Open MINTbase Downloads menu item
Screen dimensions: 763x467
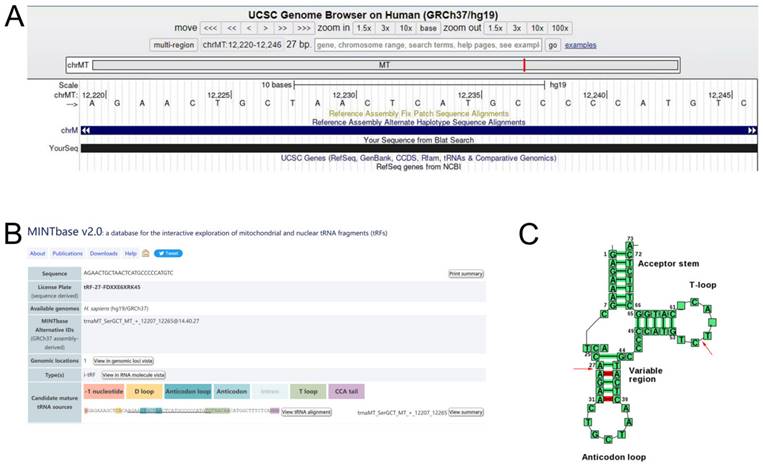(104, 253)
